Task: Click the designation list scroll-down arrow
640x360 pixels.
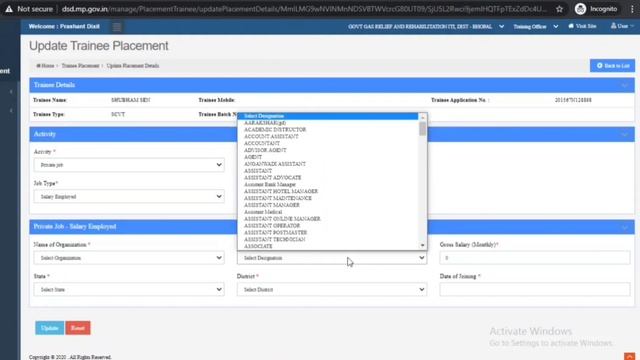Action: pos(422,245)
